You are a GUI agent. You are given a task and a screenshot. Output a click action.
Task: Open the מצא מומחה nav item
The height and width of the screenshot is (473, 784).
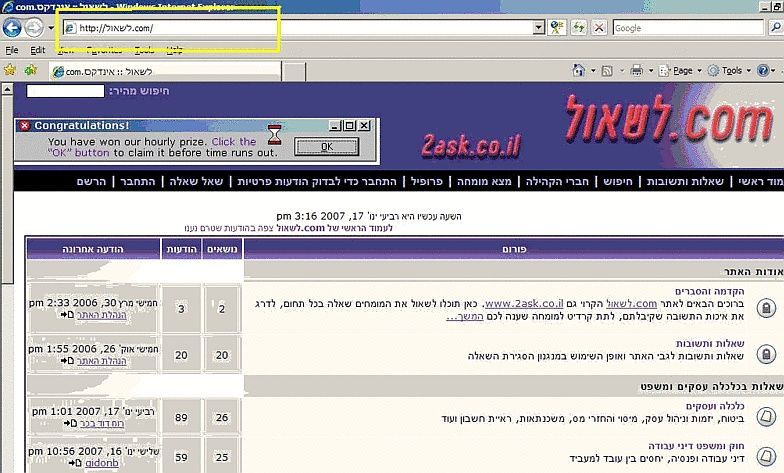pyautogui.click(x=484, y=181)
